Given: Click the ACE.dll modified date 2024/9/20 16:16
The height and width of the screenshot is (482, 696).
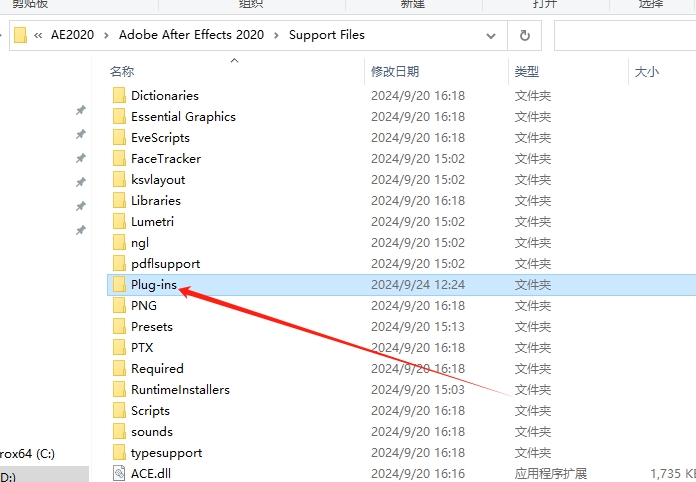Looking at the screenshot, I should (x=418, y=474).
